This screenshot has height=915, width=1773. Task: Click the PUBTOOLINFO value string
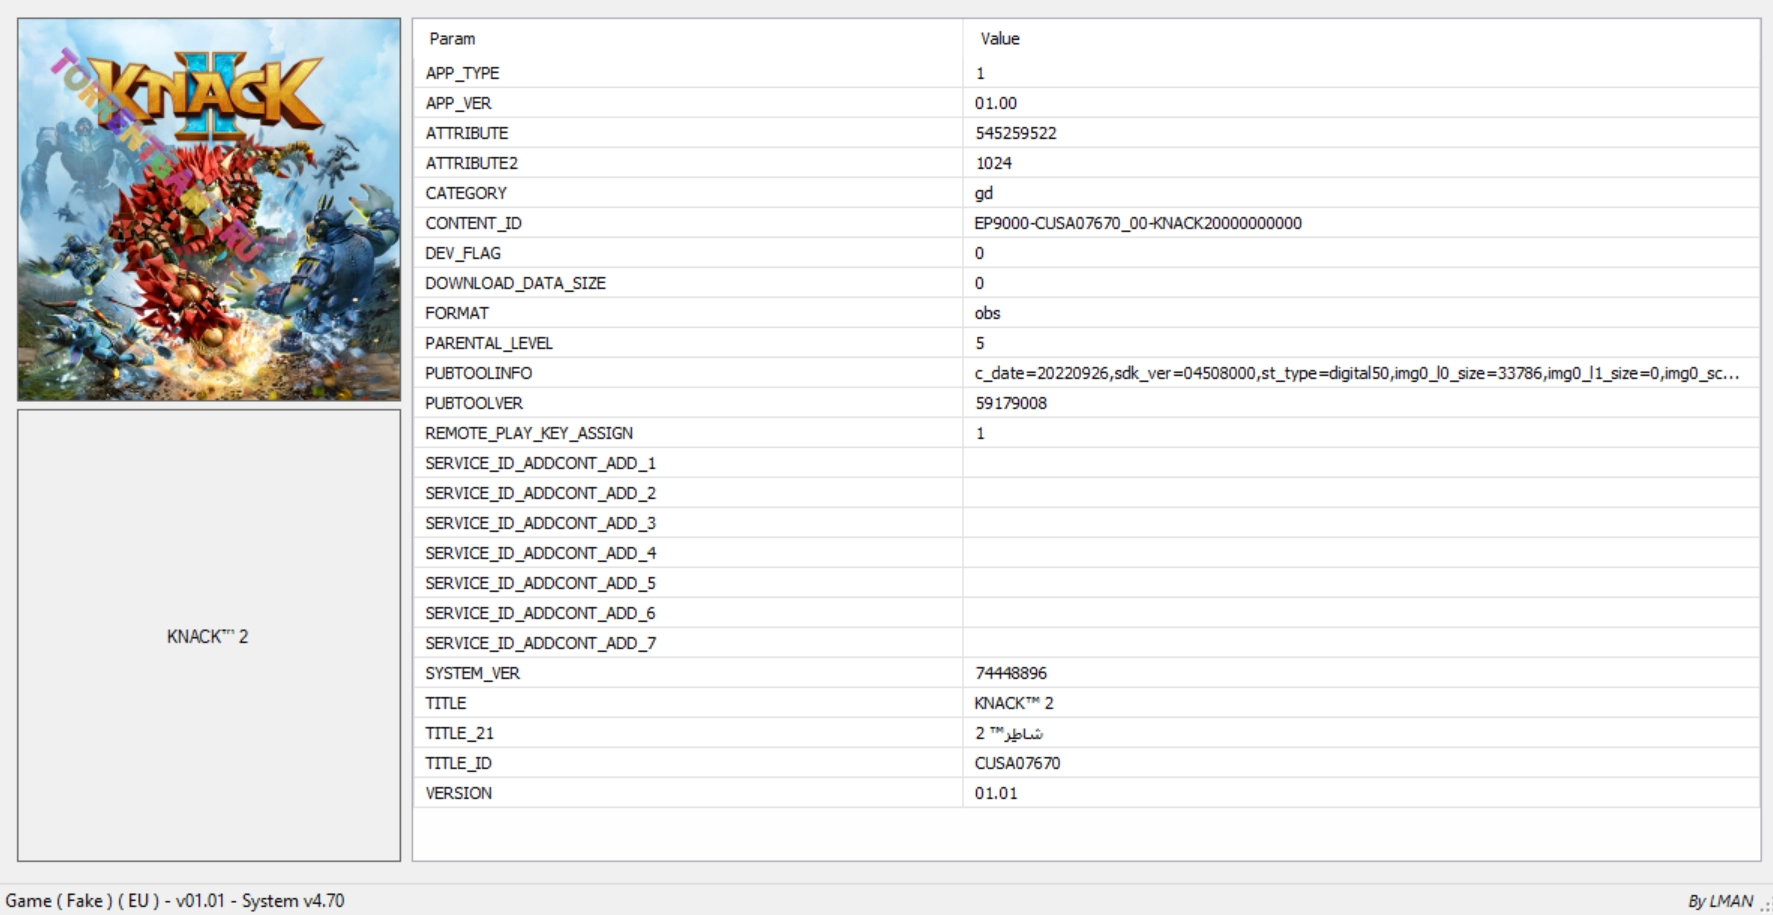[x=1356, y=373]
